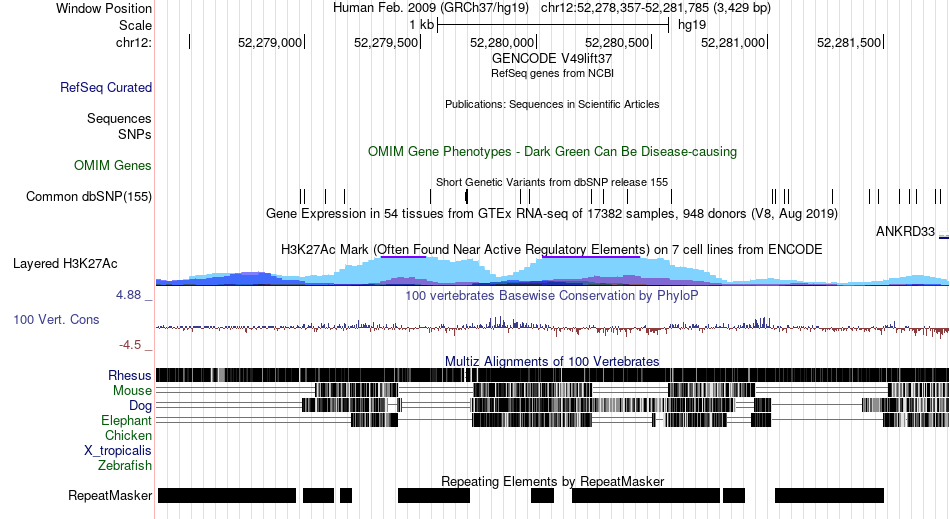Open the Common dbSNP(155) track label
This screenshot has width=950, height=519.
89,197
